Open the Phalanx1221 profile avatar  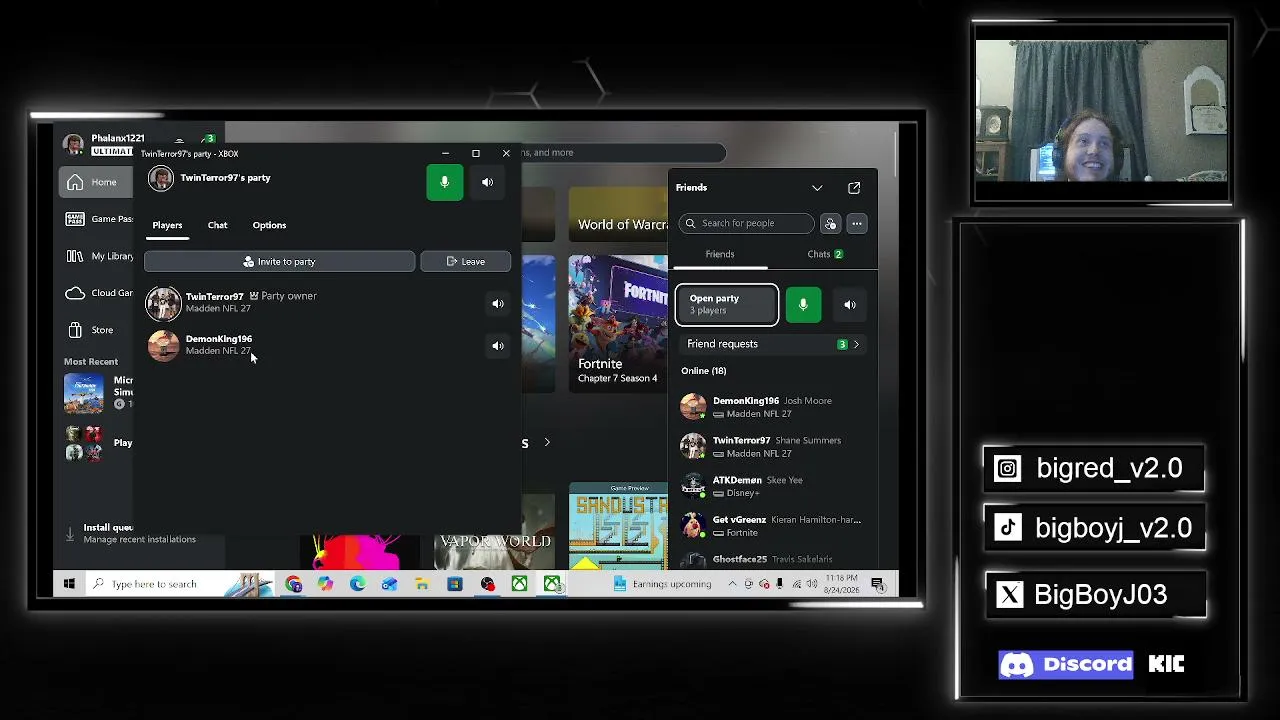click(73, 144)
